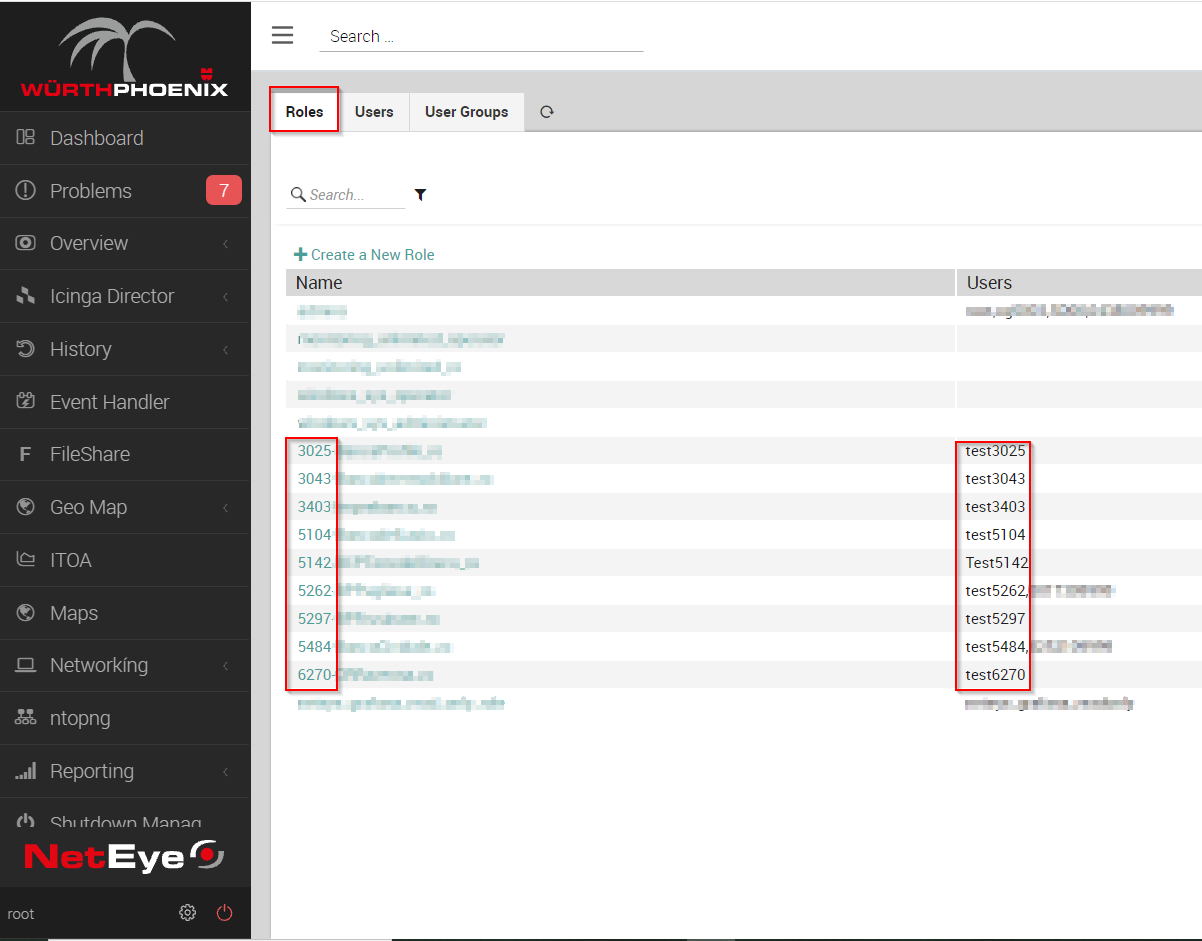
Task: Open the filter options next to role search
Action: click(420, 195)
